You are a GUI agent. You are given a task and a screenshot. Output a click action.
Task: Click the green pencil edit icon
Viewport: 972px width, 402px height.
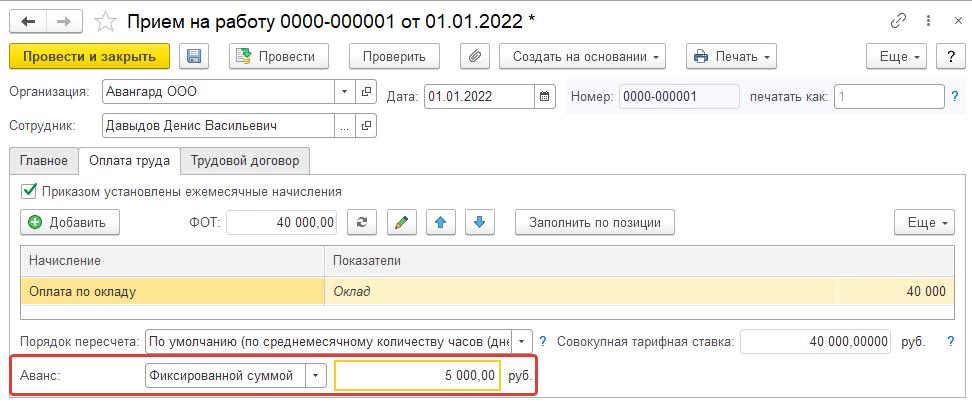click(400, 221)
